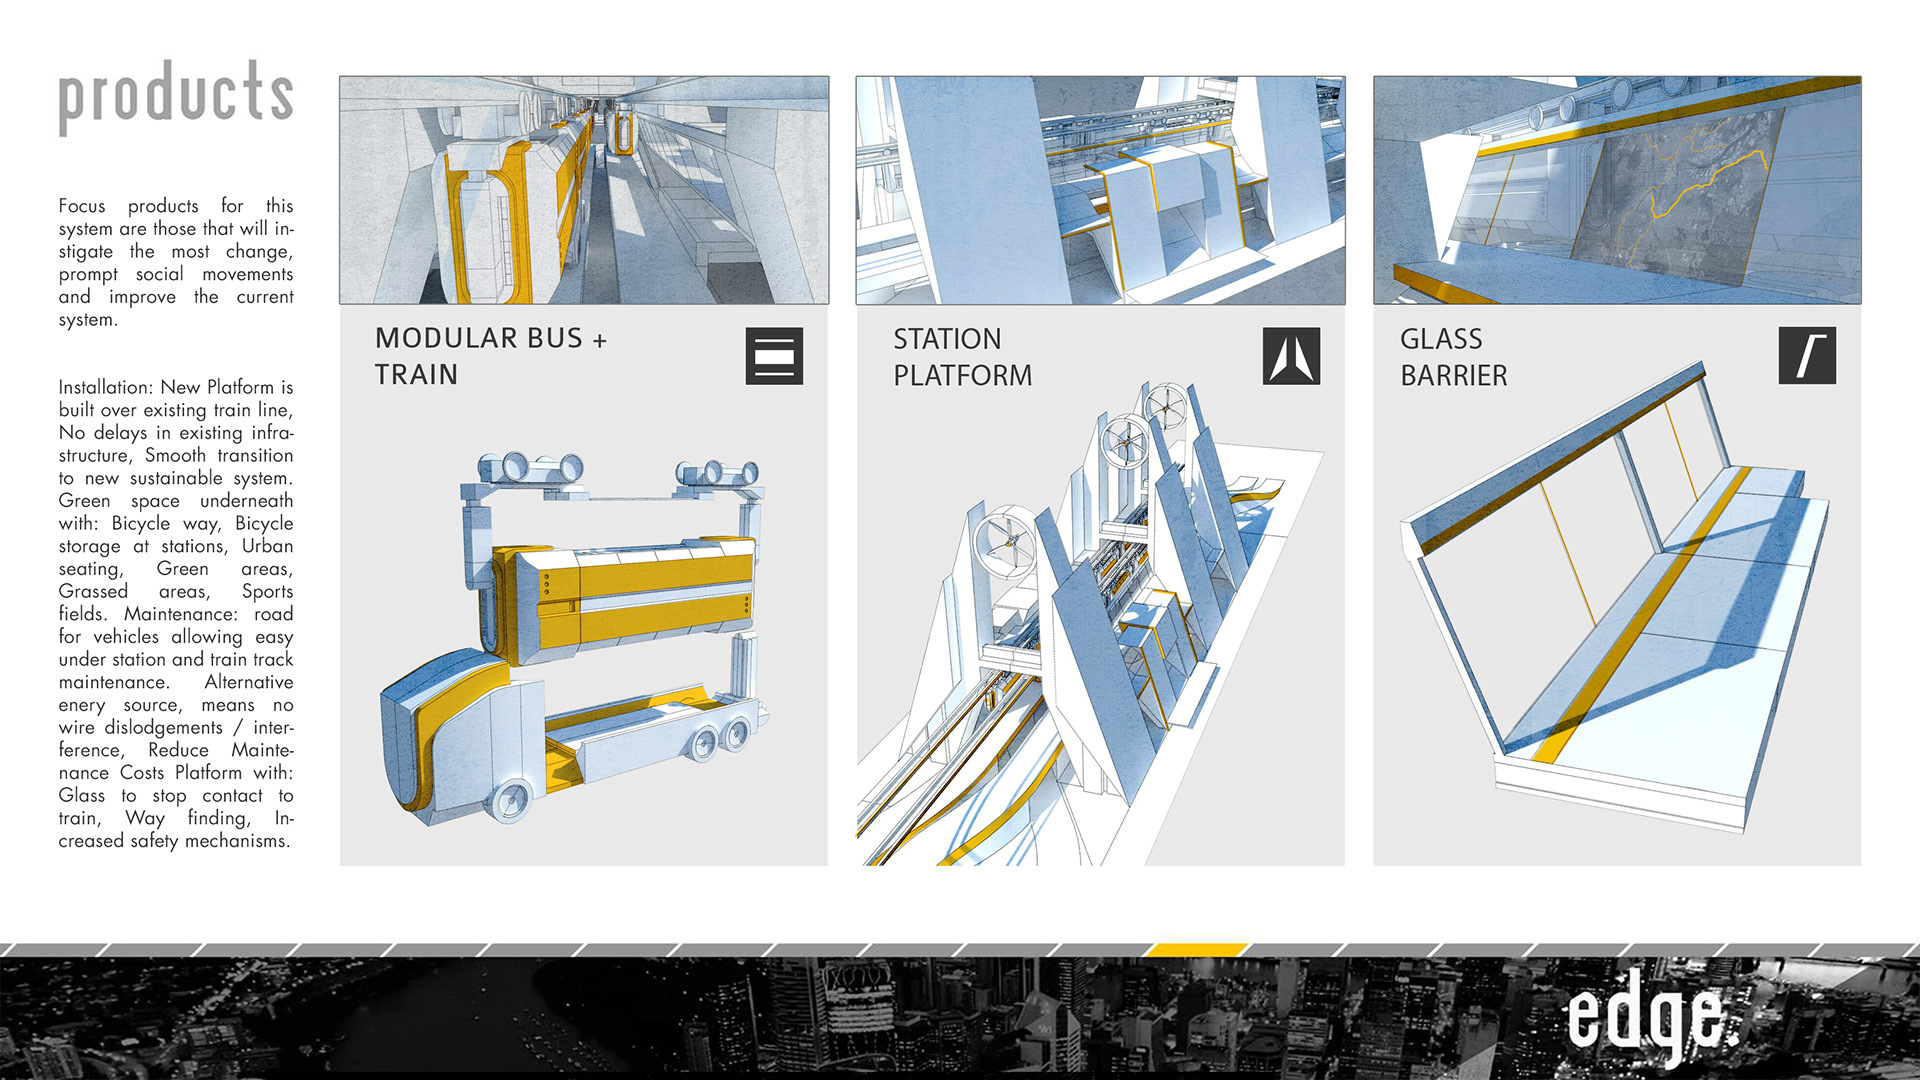Click the modular bus and train icon
Screen dimensions: 1920x1080
(x=774, y=356)
